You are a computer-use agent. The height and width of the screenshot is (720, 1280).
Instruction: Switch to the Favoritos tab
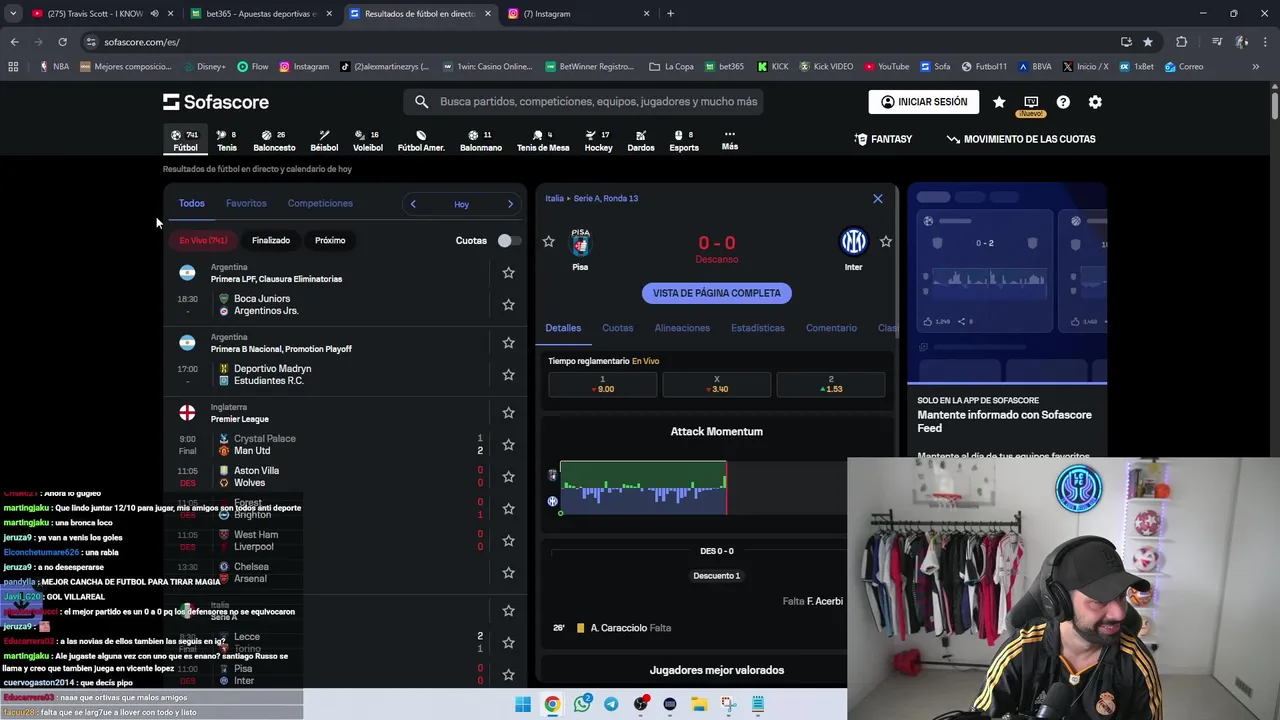[246, 204]
